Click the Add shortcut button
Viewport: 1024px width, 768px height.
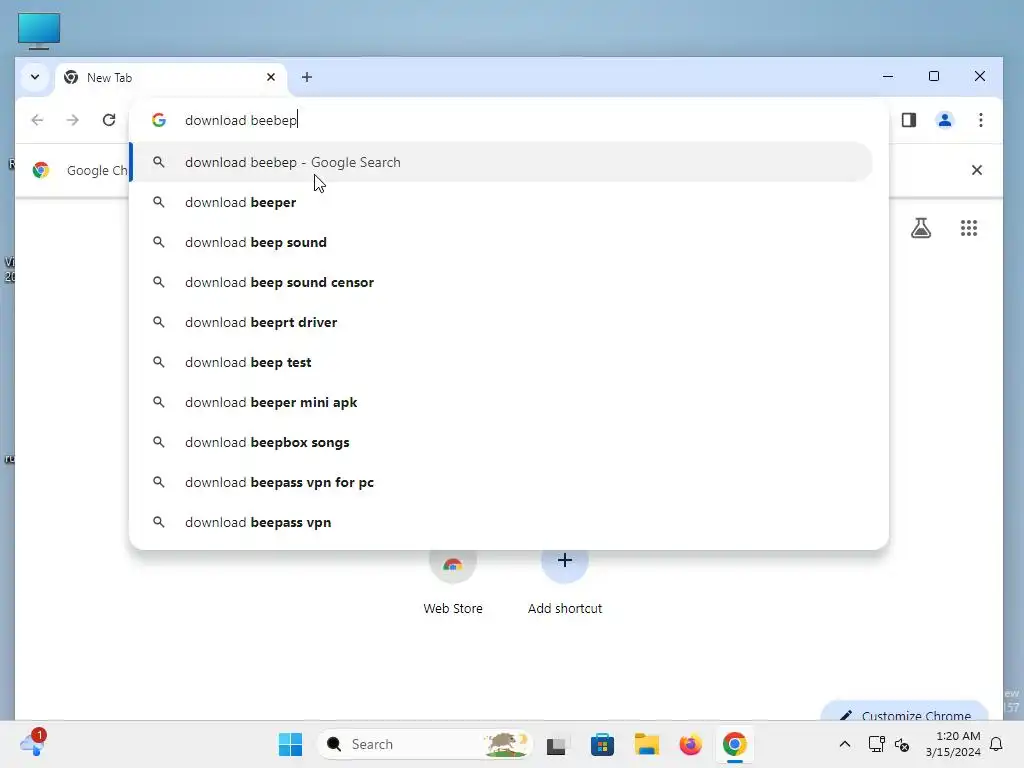click(565, 582)
